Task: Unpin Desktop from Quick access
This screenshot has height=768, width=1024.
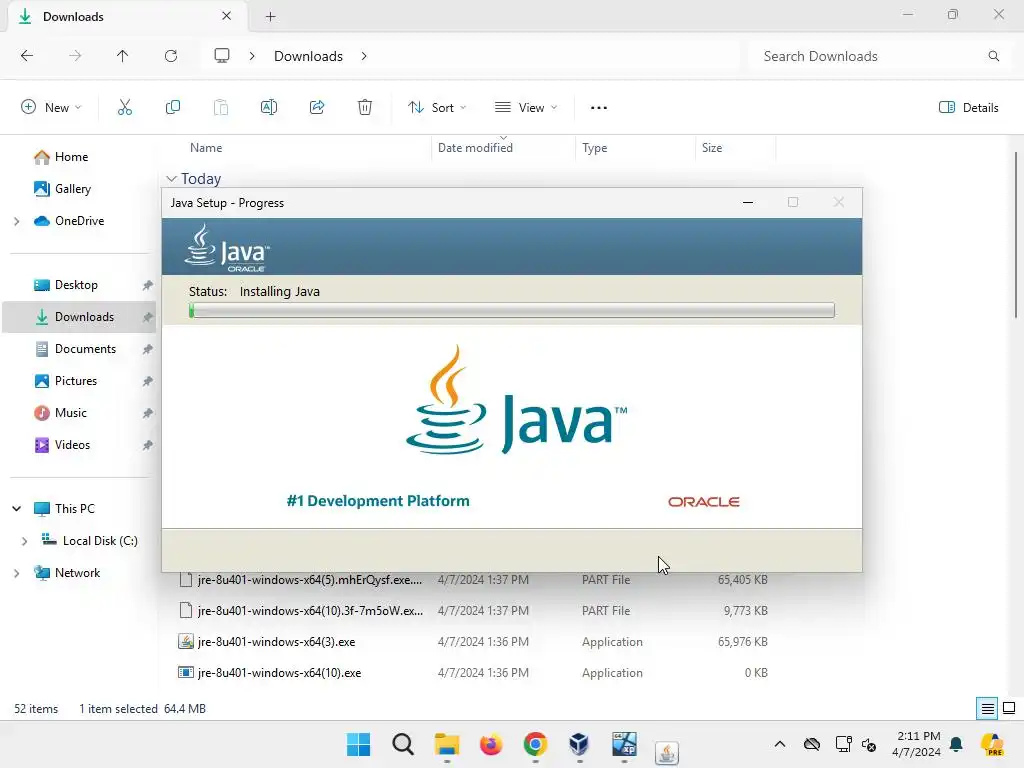Action: [x=148, y=285]
